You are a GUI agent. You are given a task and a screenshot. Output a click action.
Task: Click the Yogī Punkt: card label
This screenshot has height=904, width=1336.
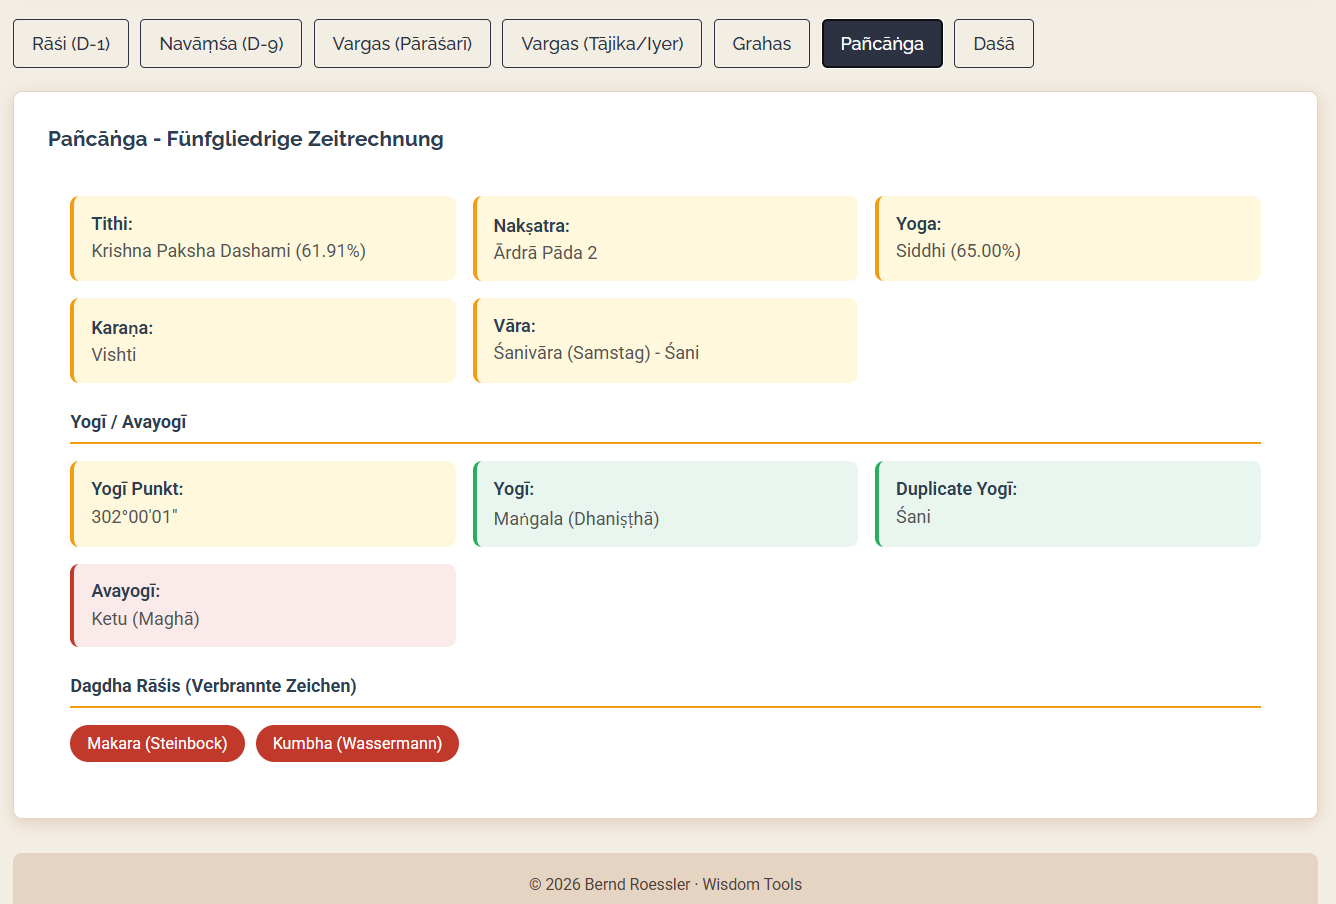click(137, 489)
